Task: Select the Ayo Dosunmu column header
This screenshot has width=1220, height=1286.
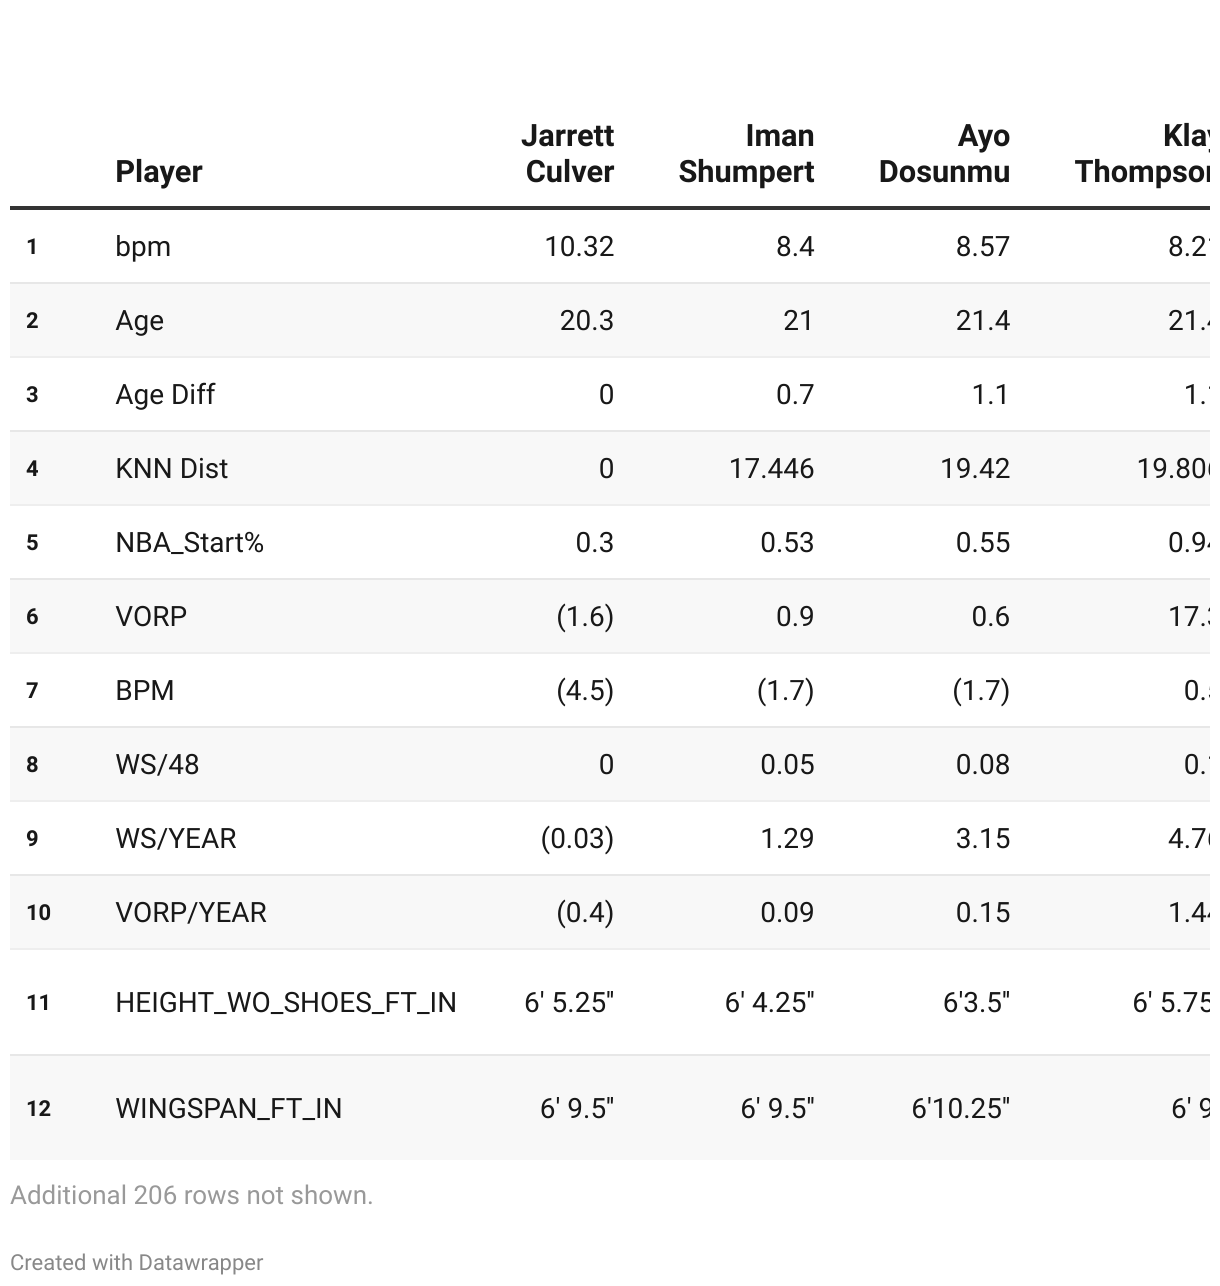Action: (944, 153)
